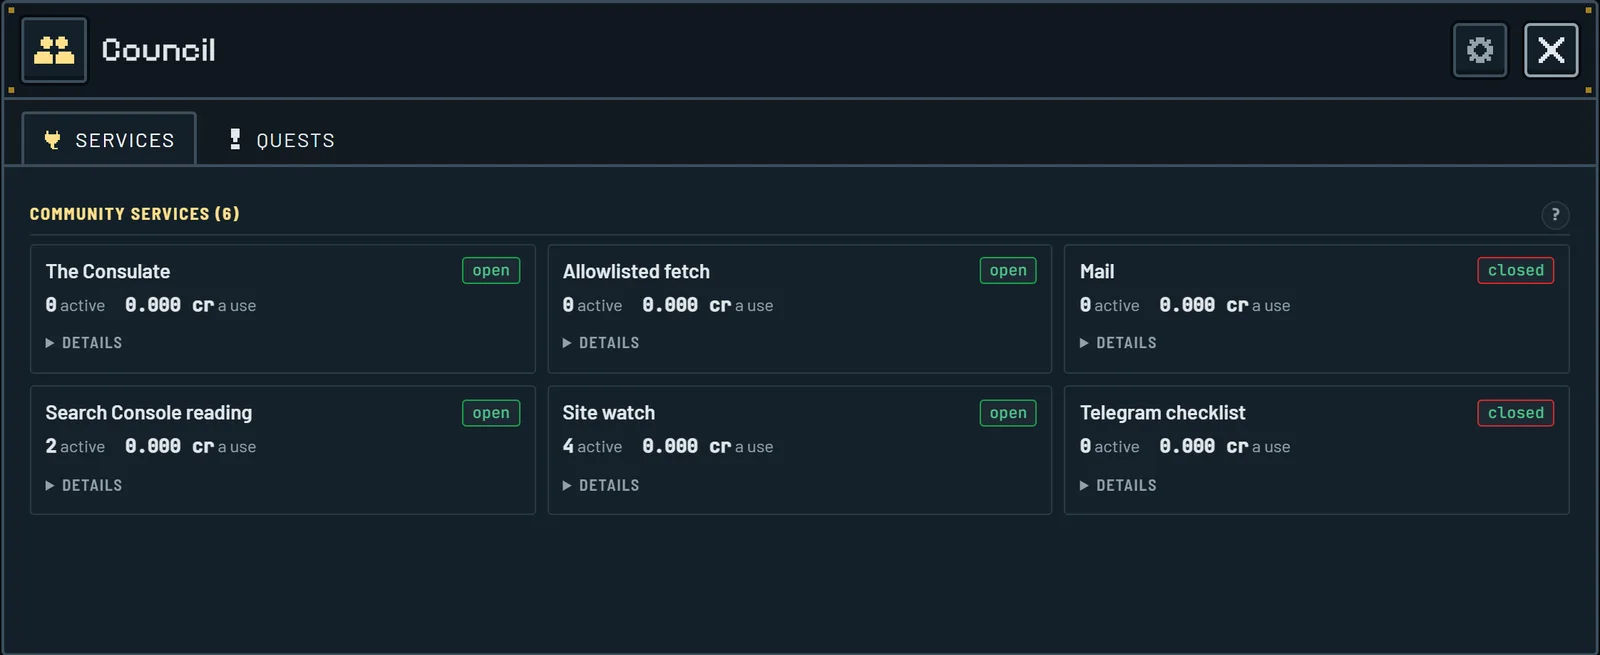Expand details for Mail service
This screenshot has width=1600, height=655.
[x=1118, y=343]
